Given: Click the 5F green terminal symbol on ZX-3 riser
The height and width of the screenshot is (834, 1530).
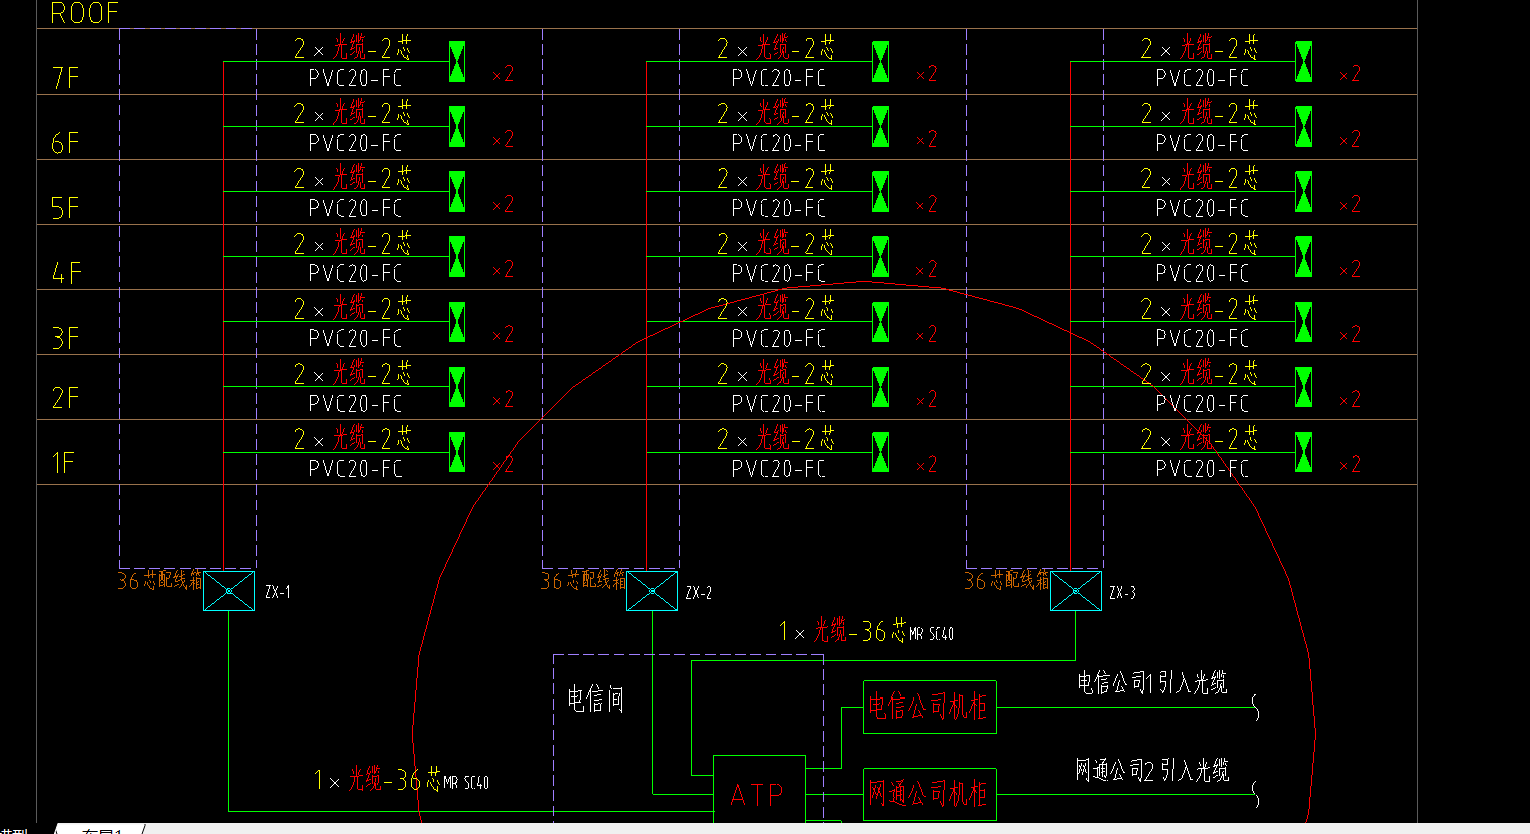Looking at the screenshot, I should [1304, 191].
